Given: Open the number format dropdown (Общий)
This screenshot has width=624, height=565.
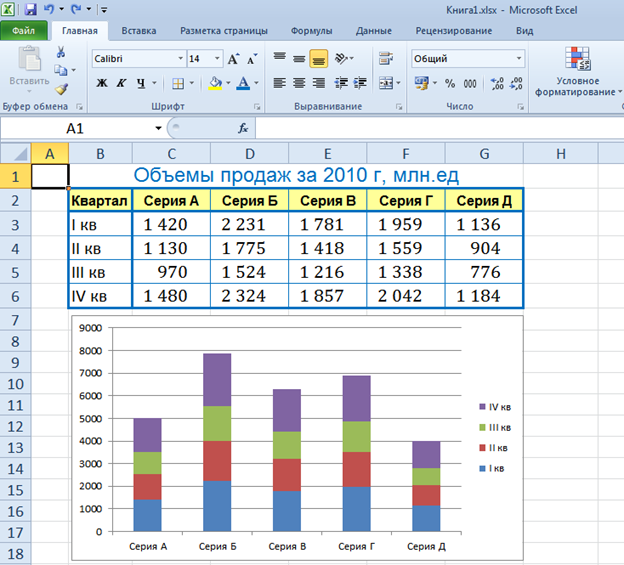Looking at the screenshot, I should point(519,59).
